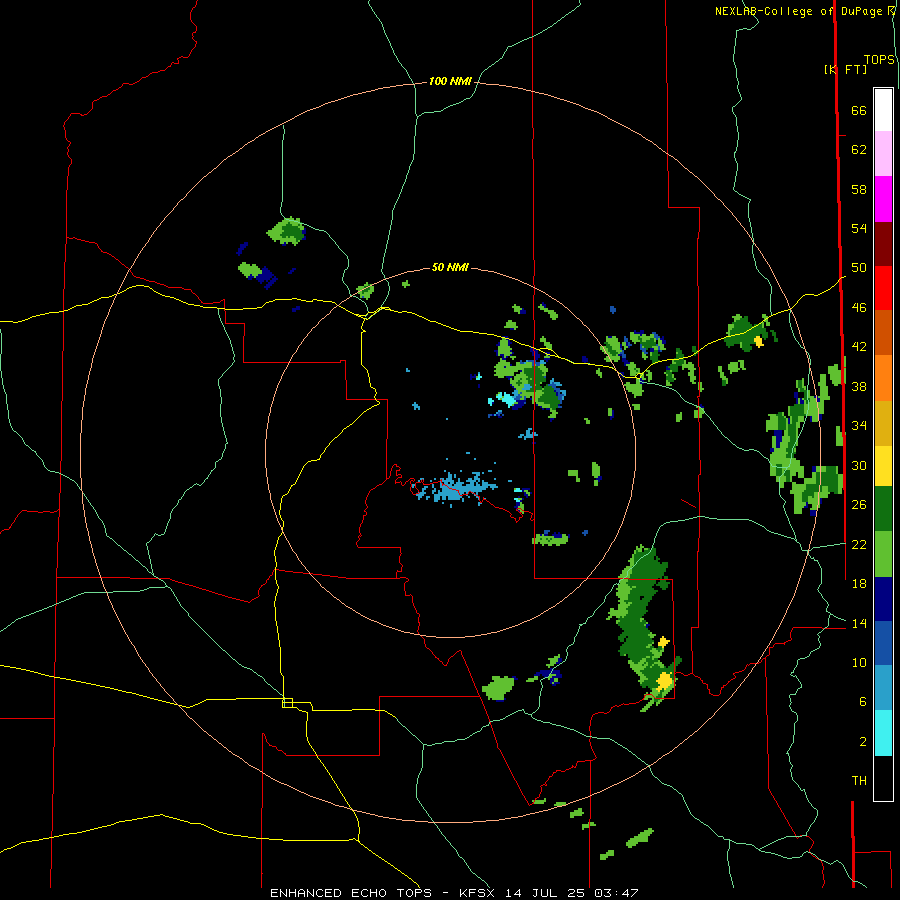Select the bright red legend swatch

[883, 288]
